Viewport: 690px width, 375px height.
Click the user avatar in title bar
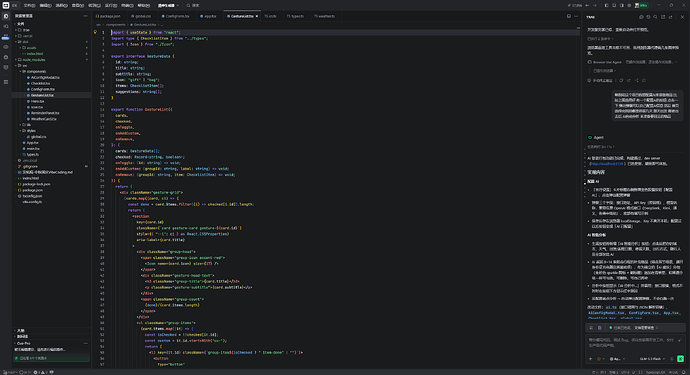pos(637,5)
